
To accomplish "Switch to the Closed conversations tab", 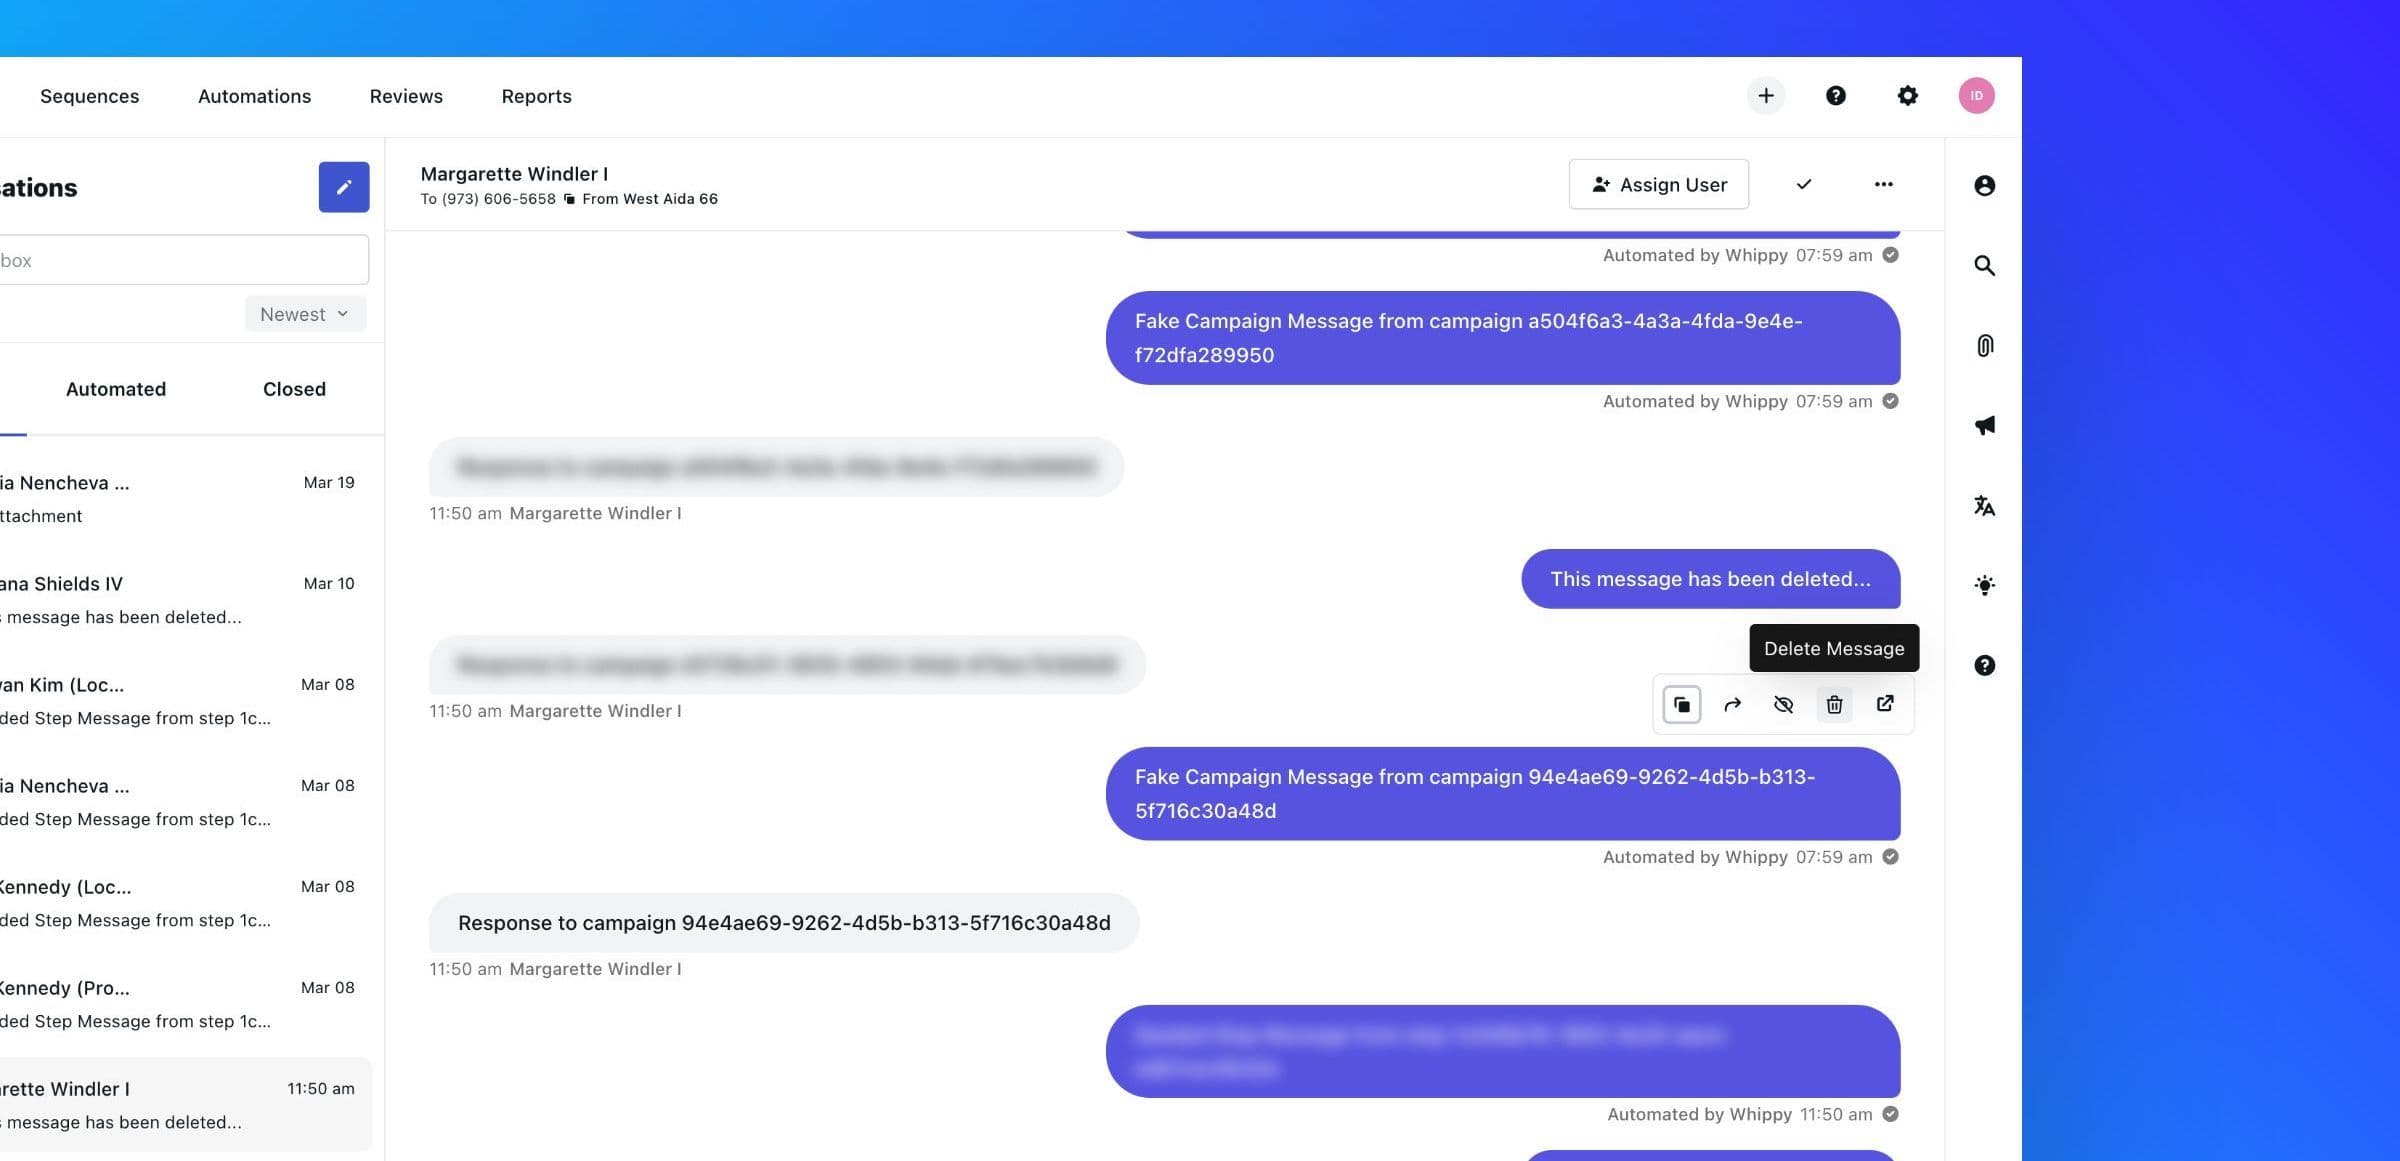I will (293, 389).
